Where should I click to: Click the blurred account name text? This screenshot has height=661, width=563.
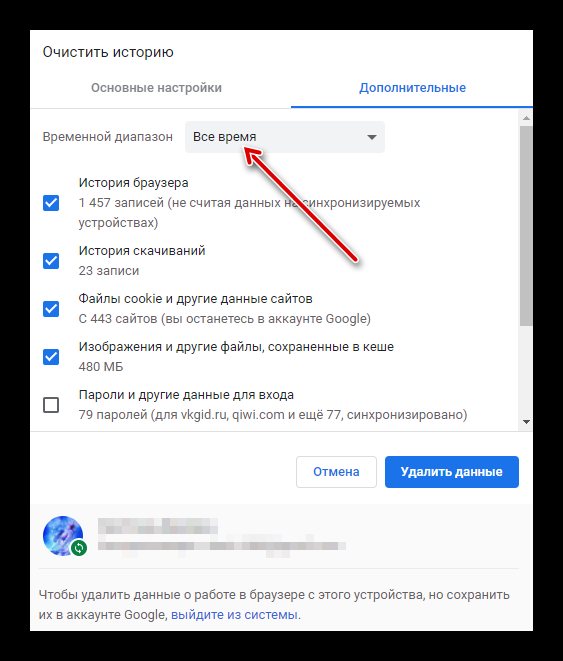coord(158,526)
